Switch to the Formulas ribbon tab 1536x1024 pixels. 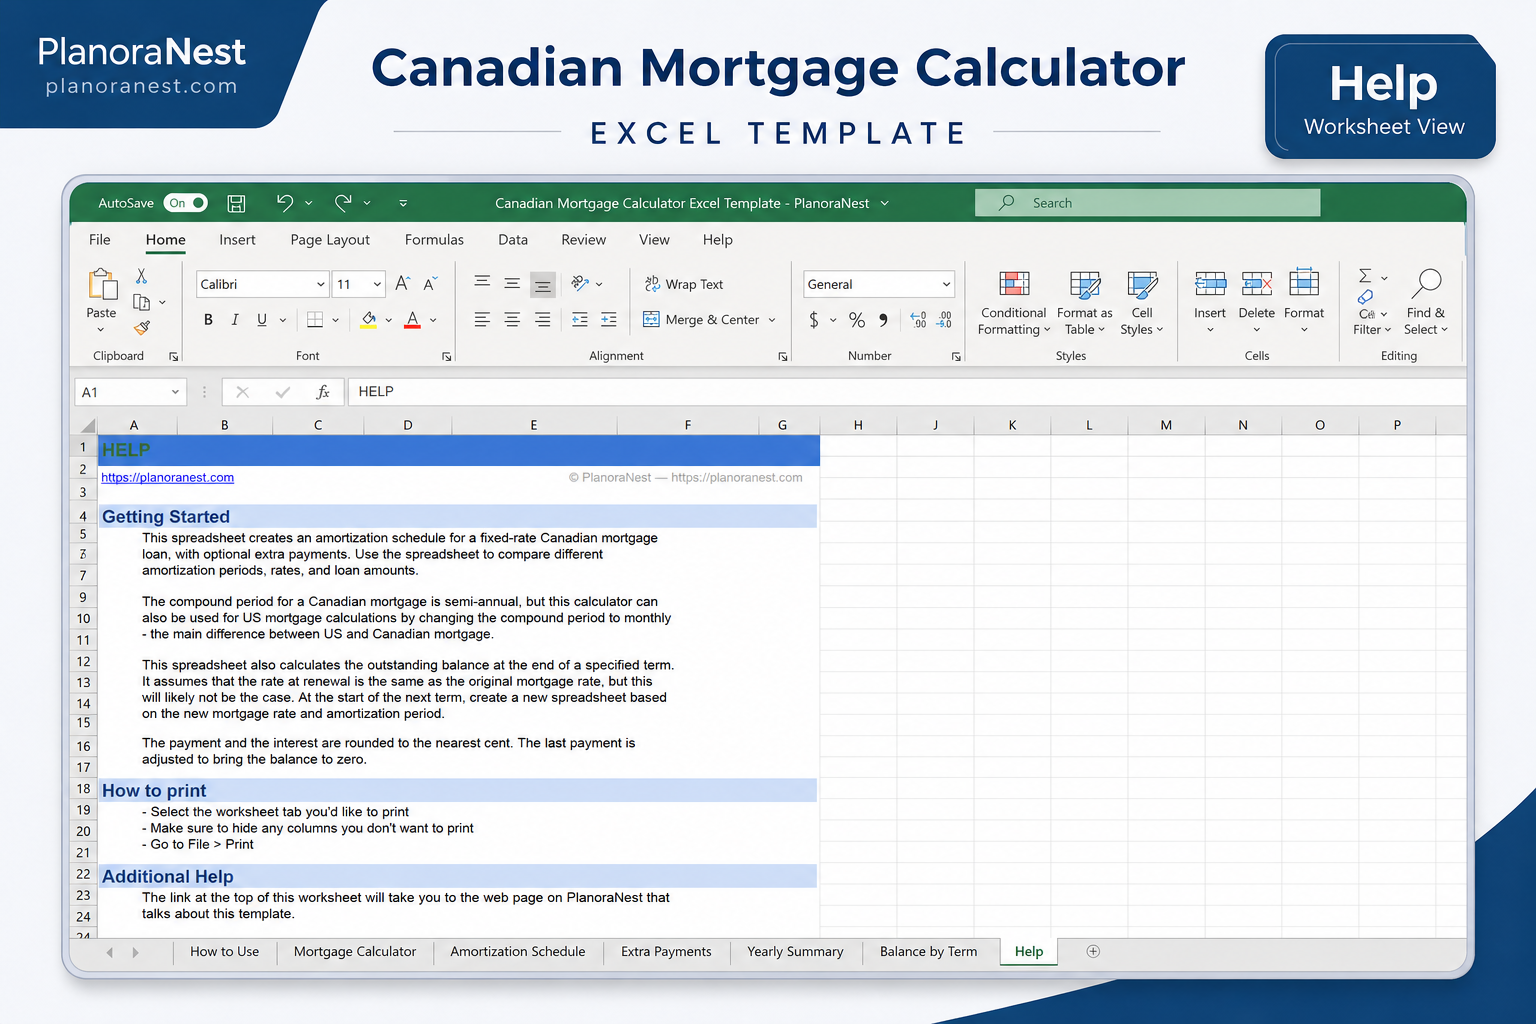(434, 240)
